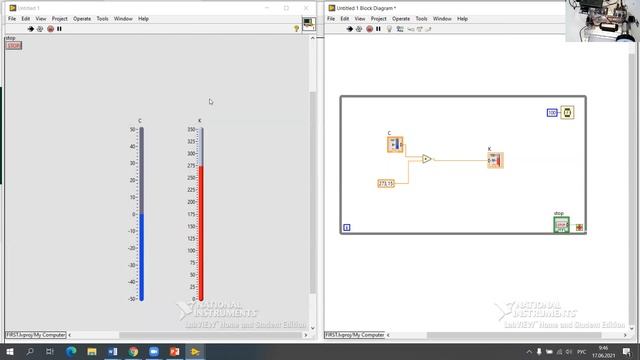Open View menu in Block Diagram window
Viewport: 640px width, 360px height.
[360, 19]
